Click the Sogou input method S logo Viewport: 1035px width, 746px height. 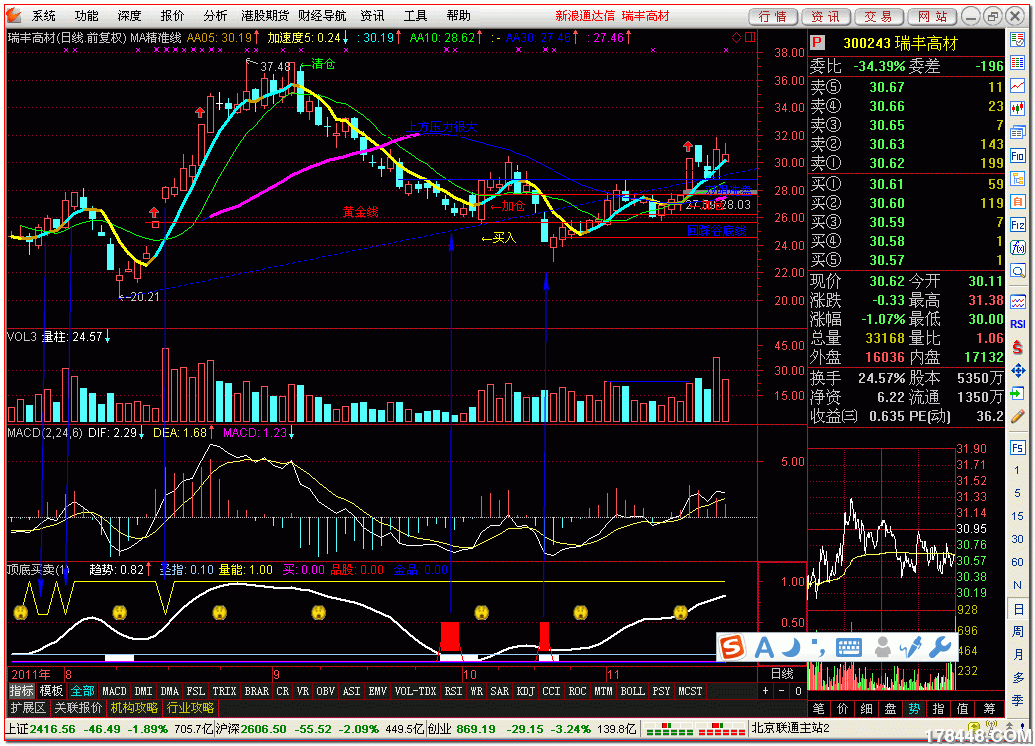click(732, 648)
